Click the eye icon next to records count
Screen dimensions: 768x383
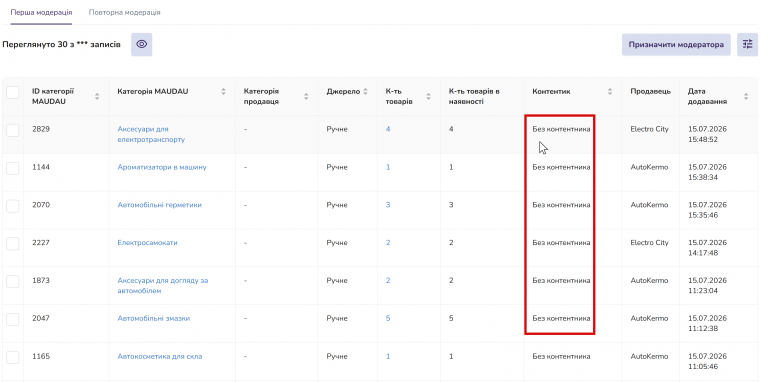142,45
